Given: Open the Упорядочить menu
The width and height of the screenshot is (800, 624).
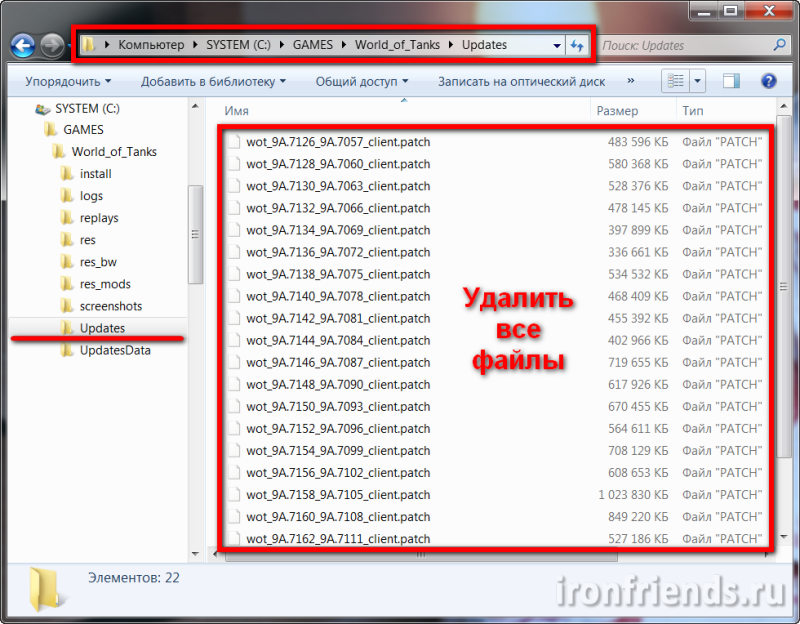Looking at the screenshot, I should point(68,81).
